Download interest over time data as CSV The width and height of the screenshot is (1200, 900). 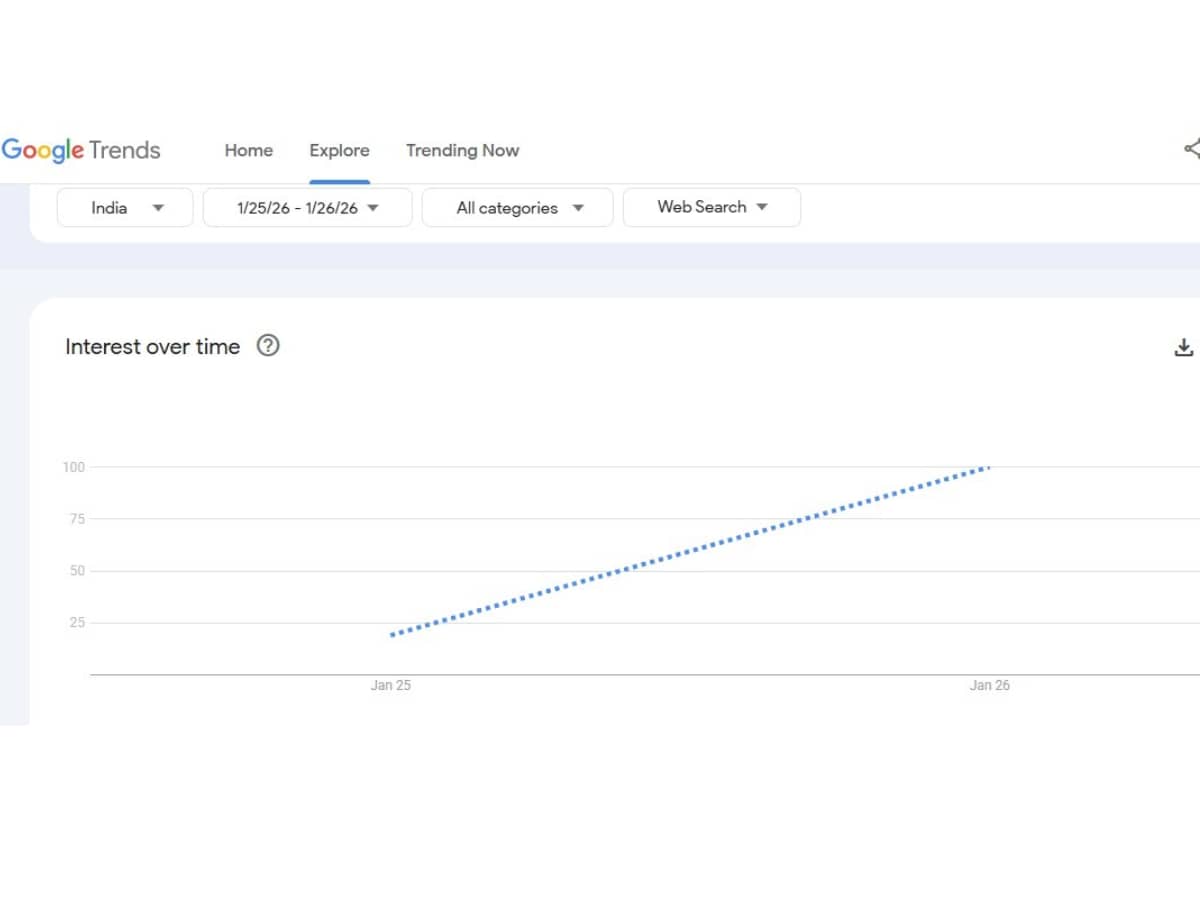1184,347
